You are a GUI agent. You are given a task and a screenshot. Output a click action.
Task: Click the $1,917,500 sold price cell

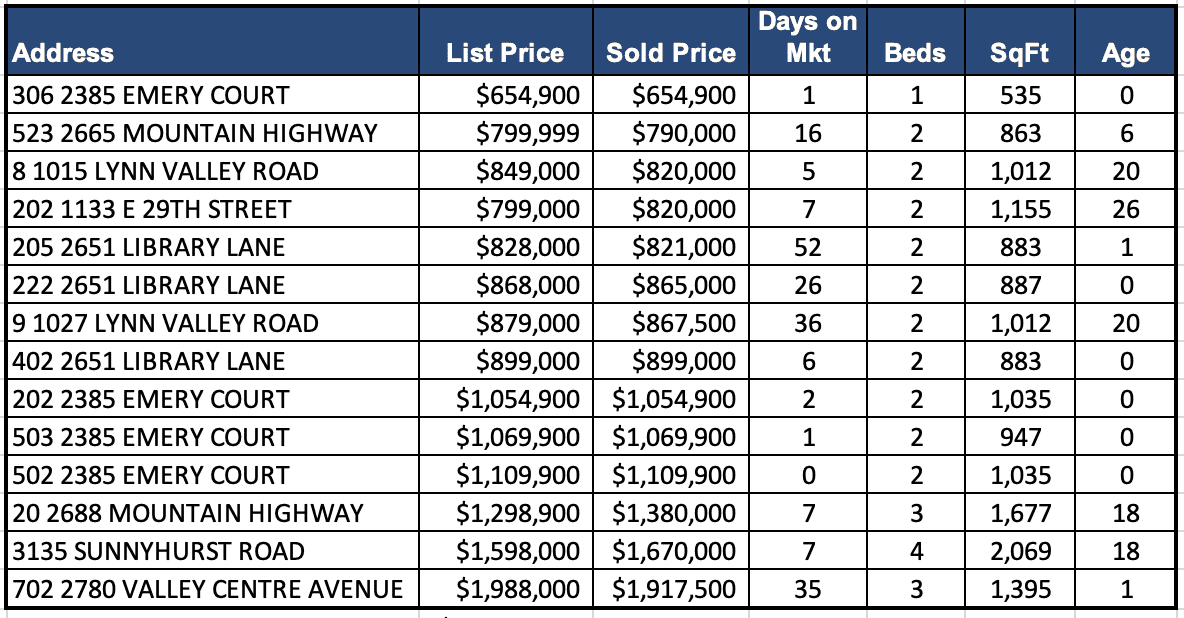click(x=674, y=590)
